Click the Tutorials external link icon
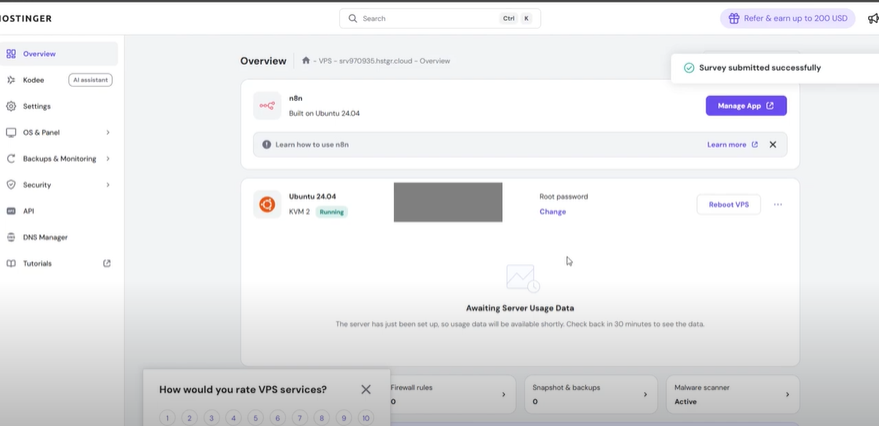This screenshot has width=879, height=426. 107,263
